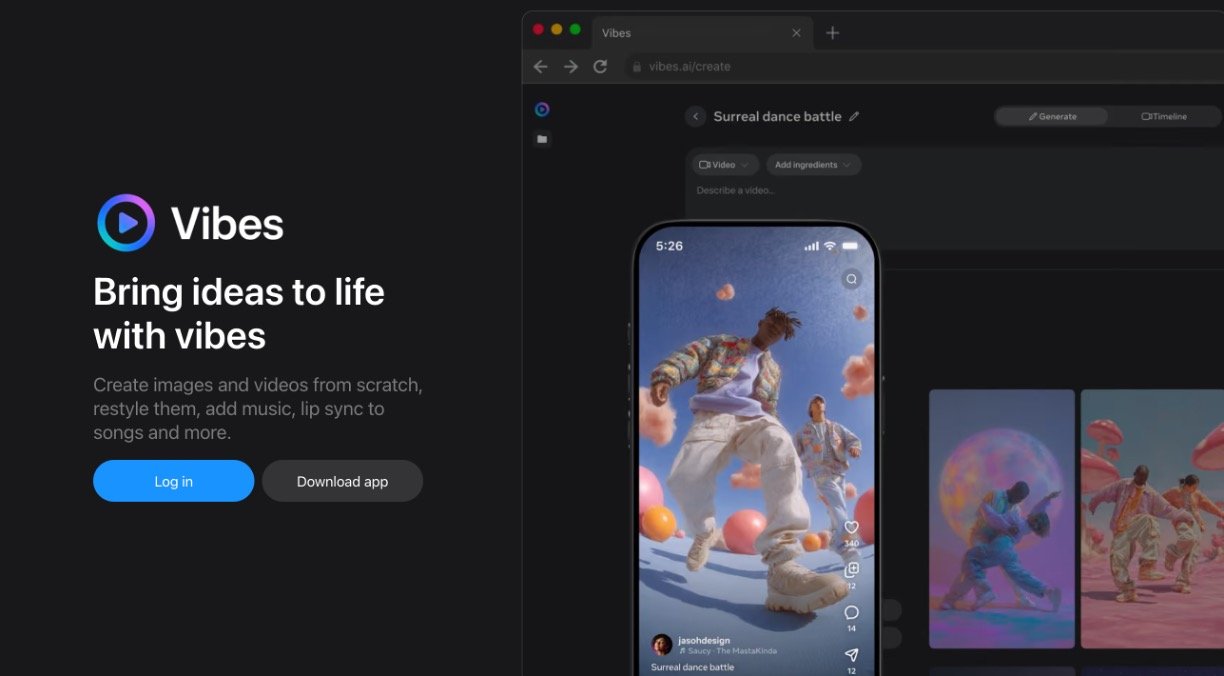Click the Vibes sidebar logo icon
Image resolution: width=1224 pixels, height=676 pixels.
click(x=542, y=109)
